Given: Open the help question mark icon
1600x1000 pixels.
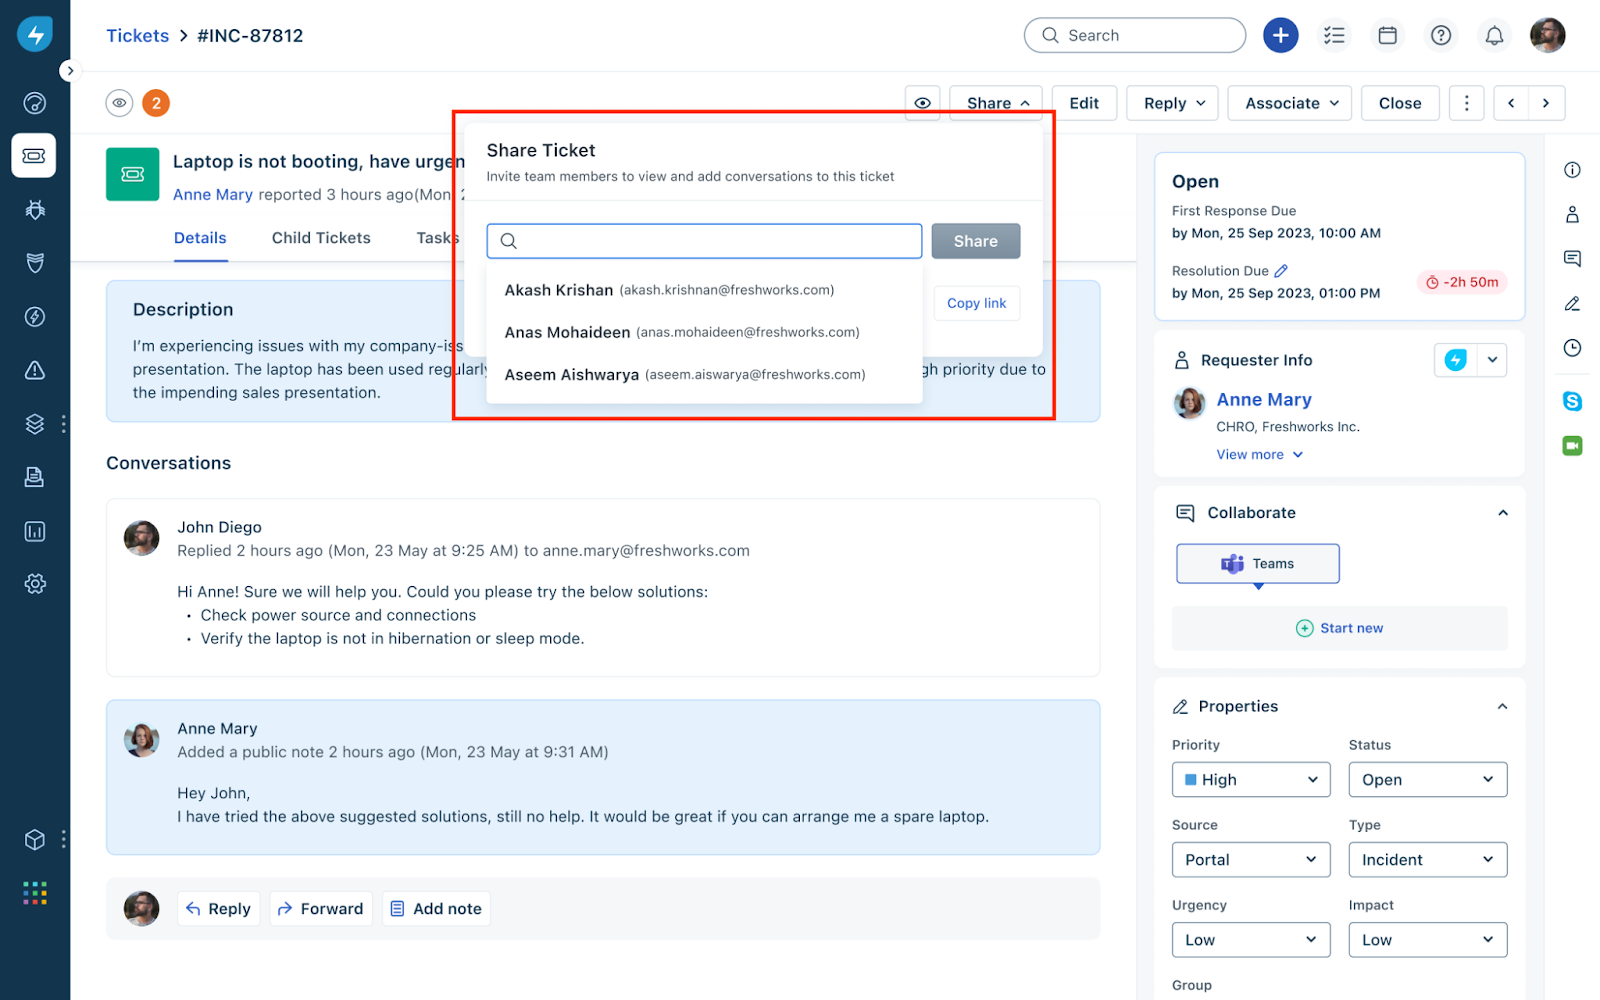Looking at the screenshot, I should [1441, 35].
